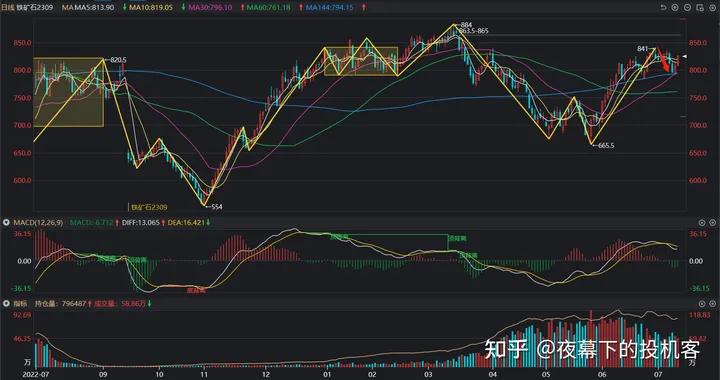This screenshot has height=380, width=720.
Task: Click the DIFF:13.065 value
Action: coord(140,223)
